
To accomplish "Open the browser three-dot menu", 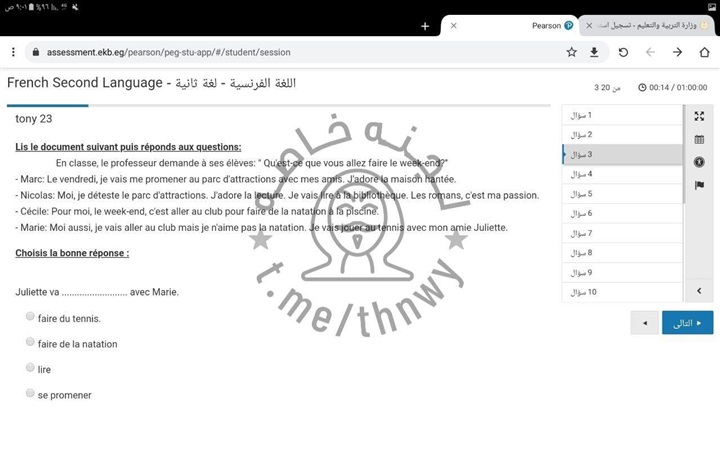I will point(13,52).
